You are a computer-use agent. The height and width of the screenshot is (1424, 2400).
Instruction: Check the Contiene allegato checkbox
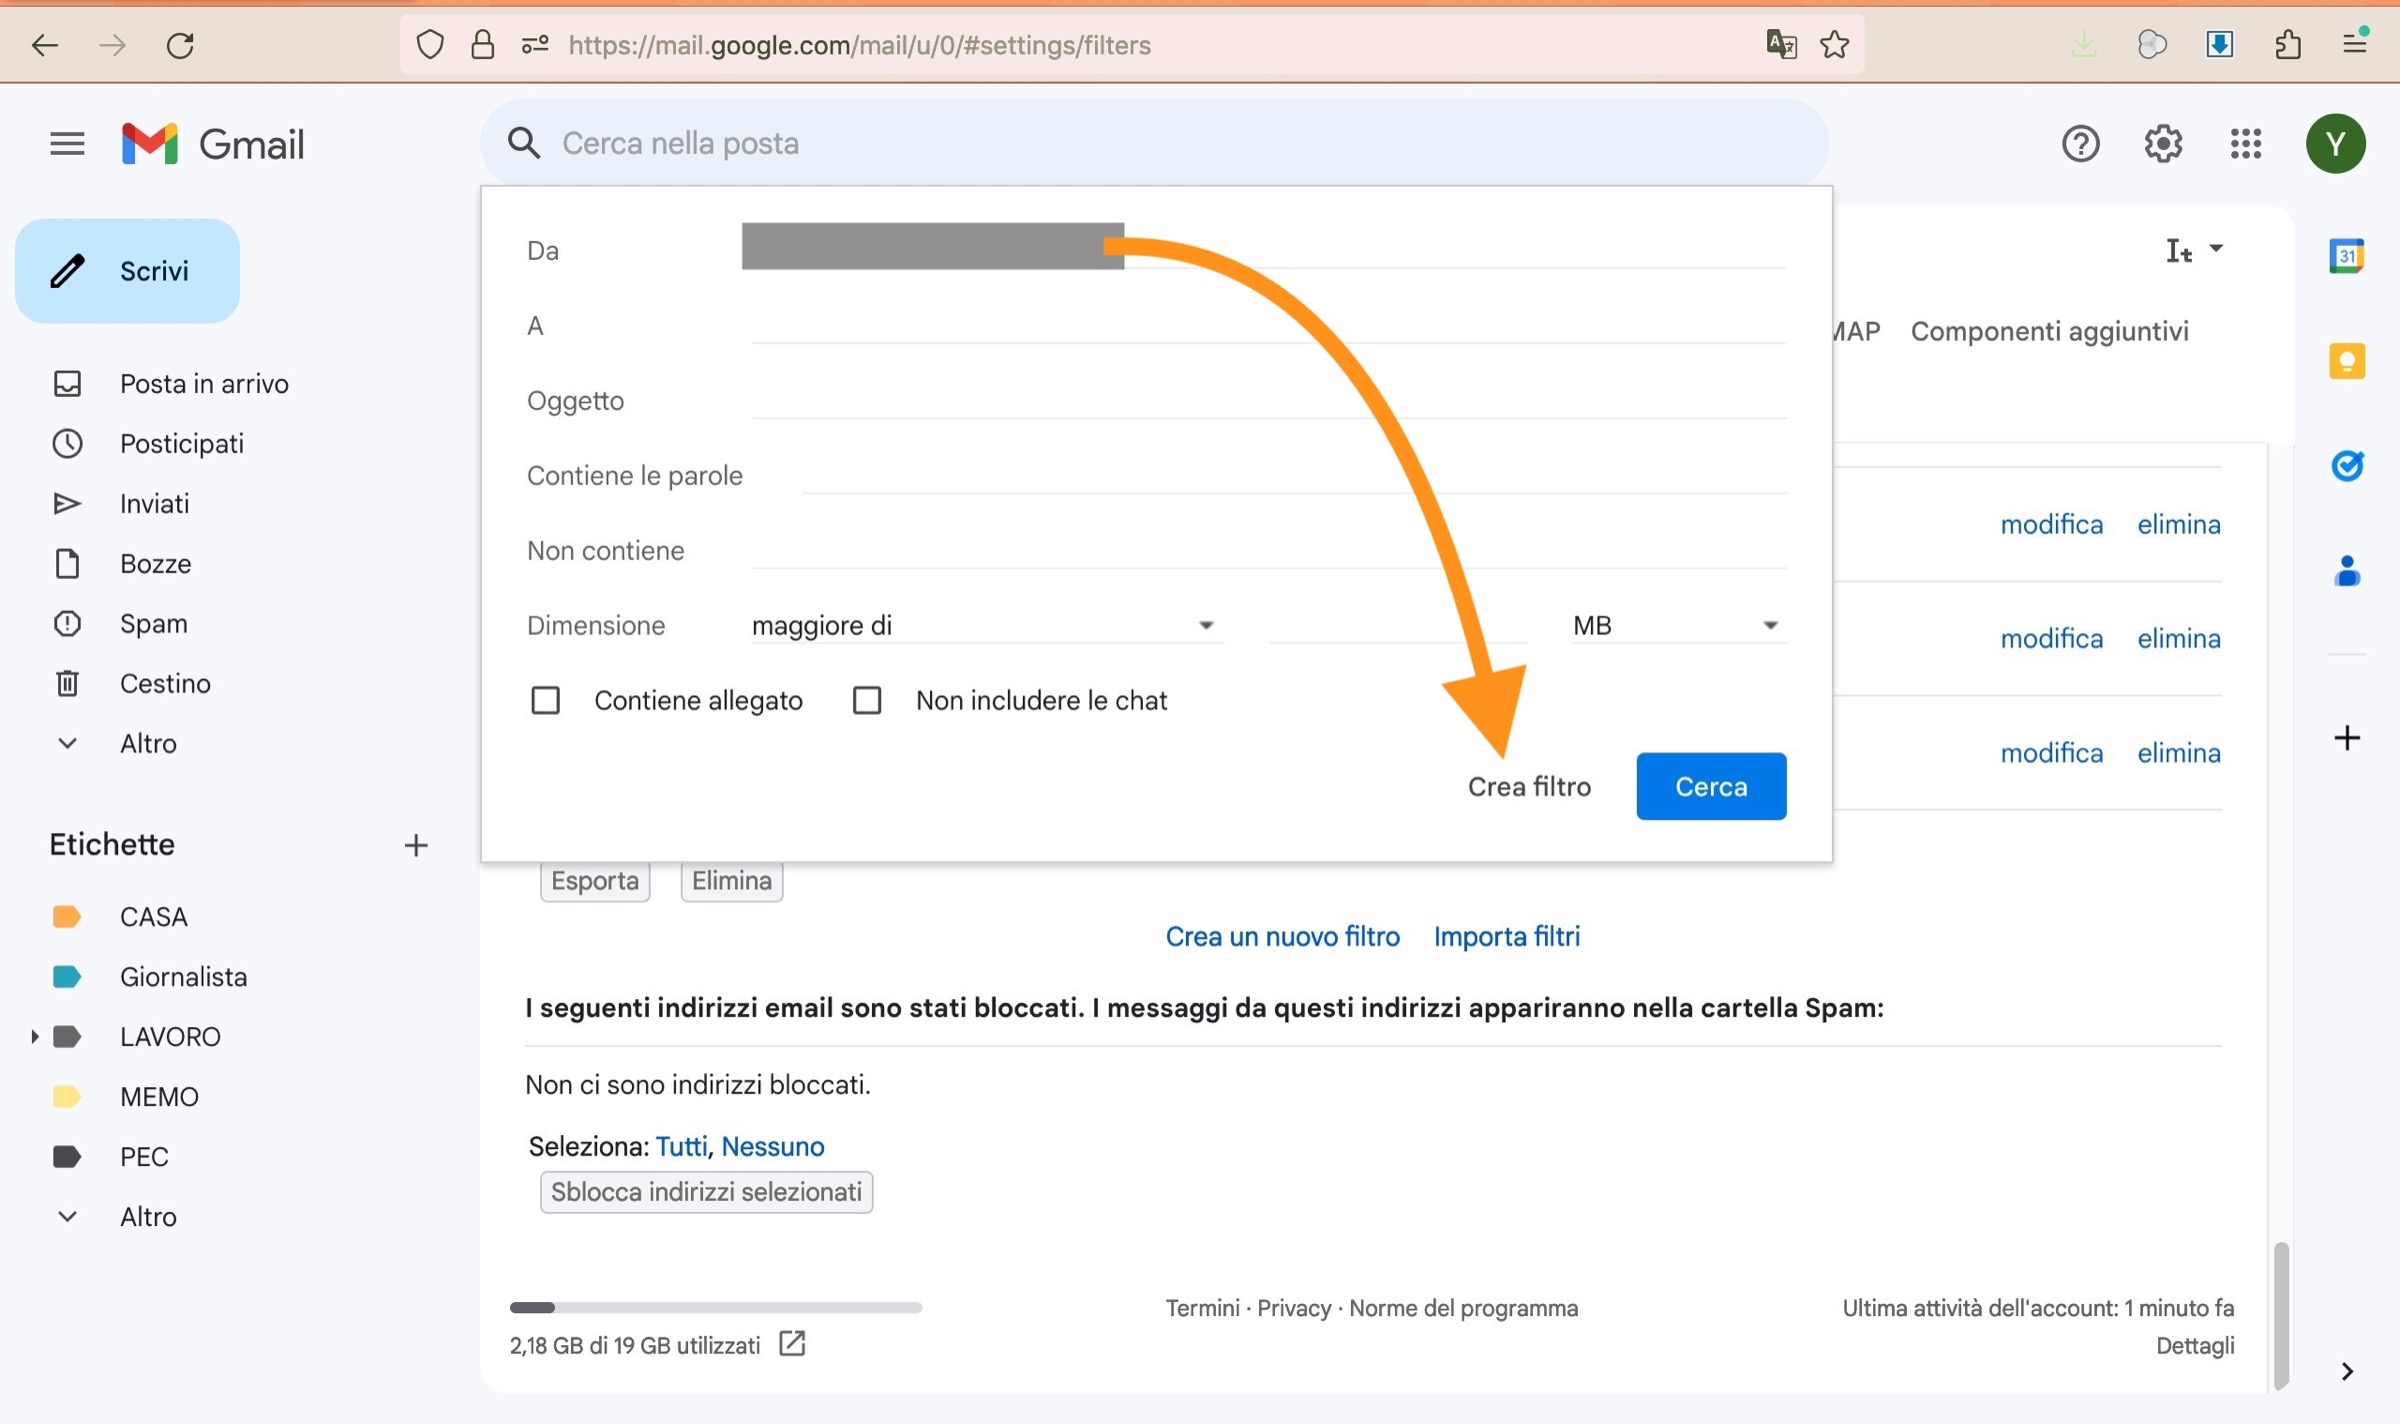point(545,700)
